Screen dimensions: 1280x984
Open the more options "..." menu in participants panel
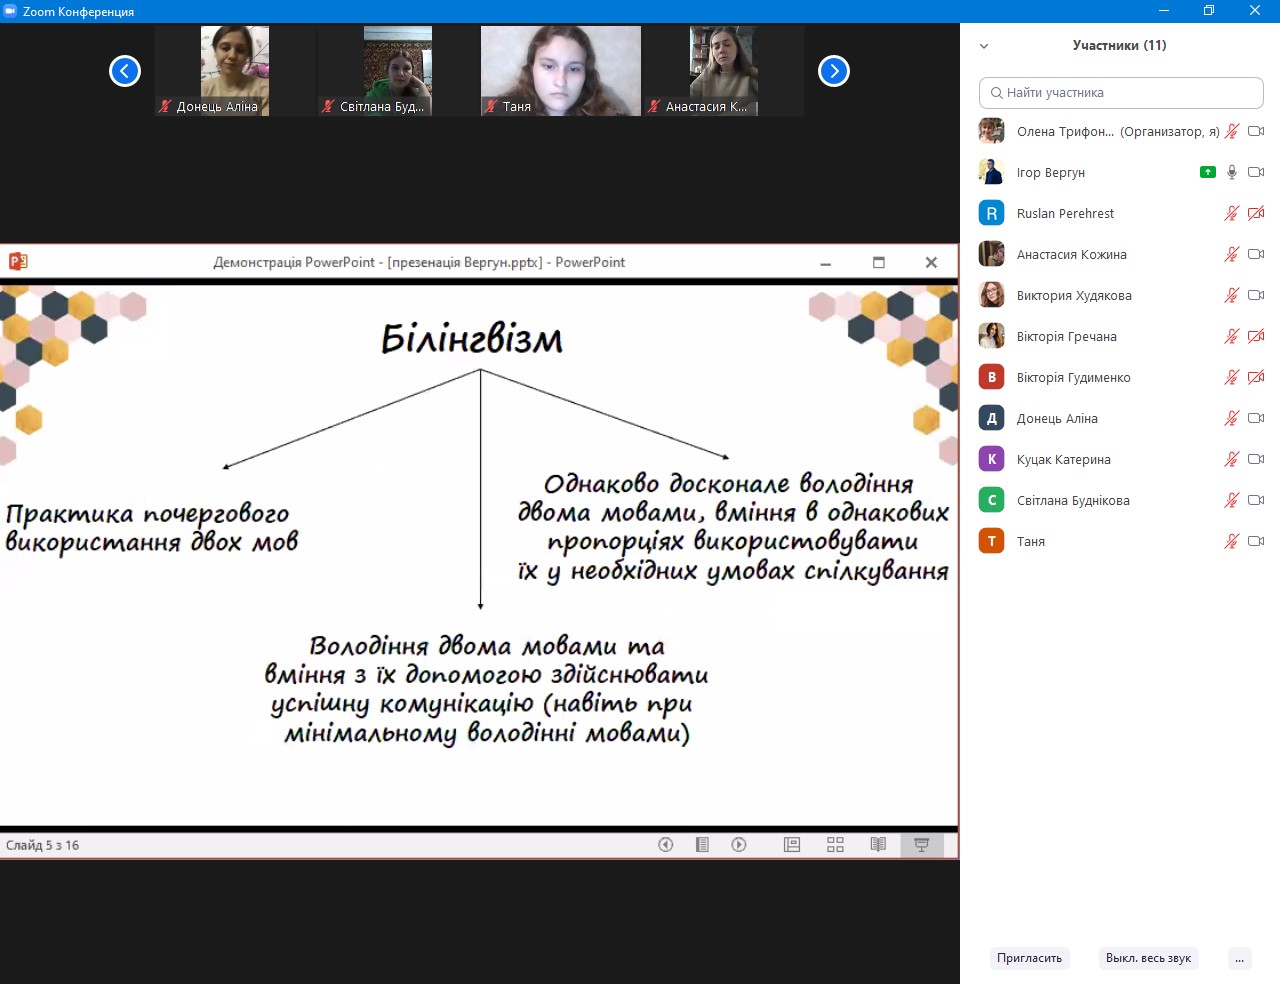pyautogui.click(x=1239, y=958)
